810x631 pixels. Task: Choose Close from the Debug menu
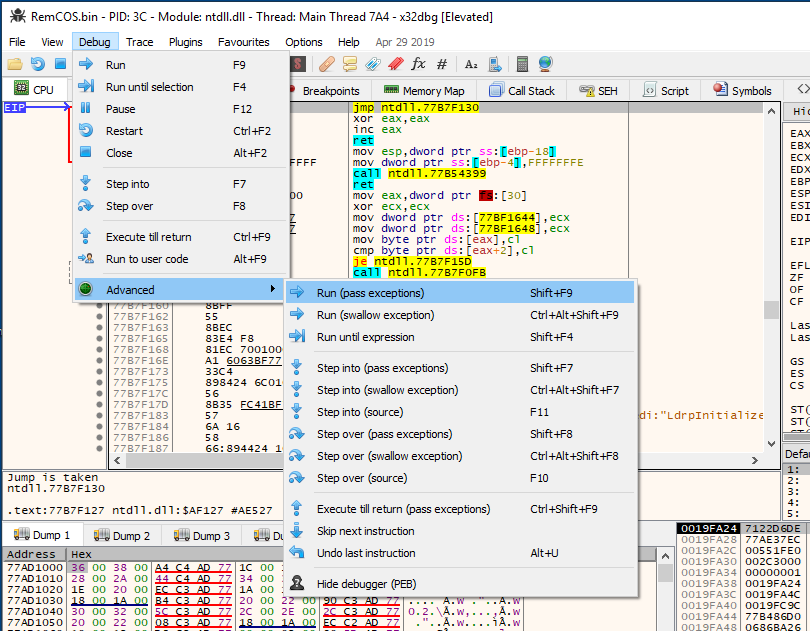point(180,153)
